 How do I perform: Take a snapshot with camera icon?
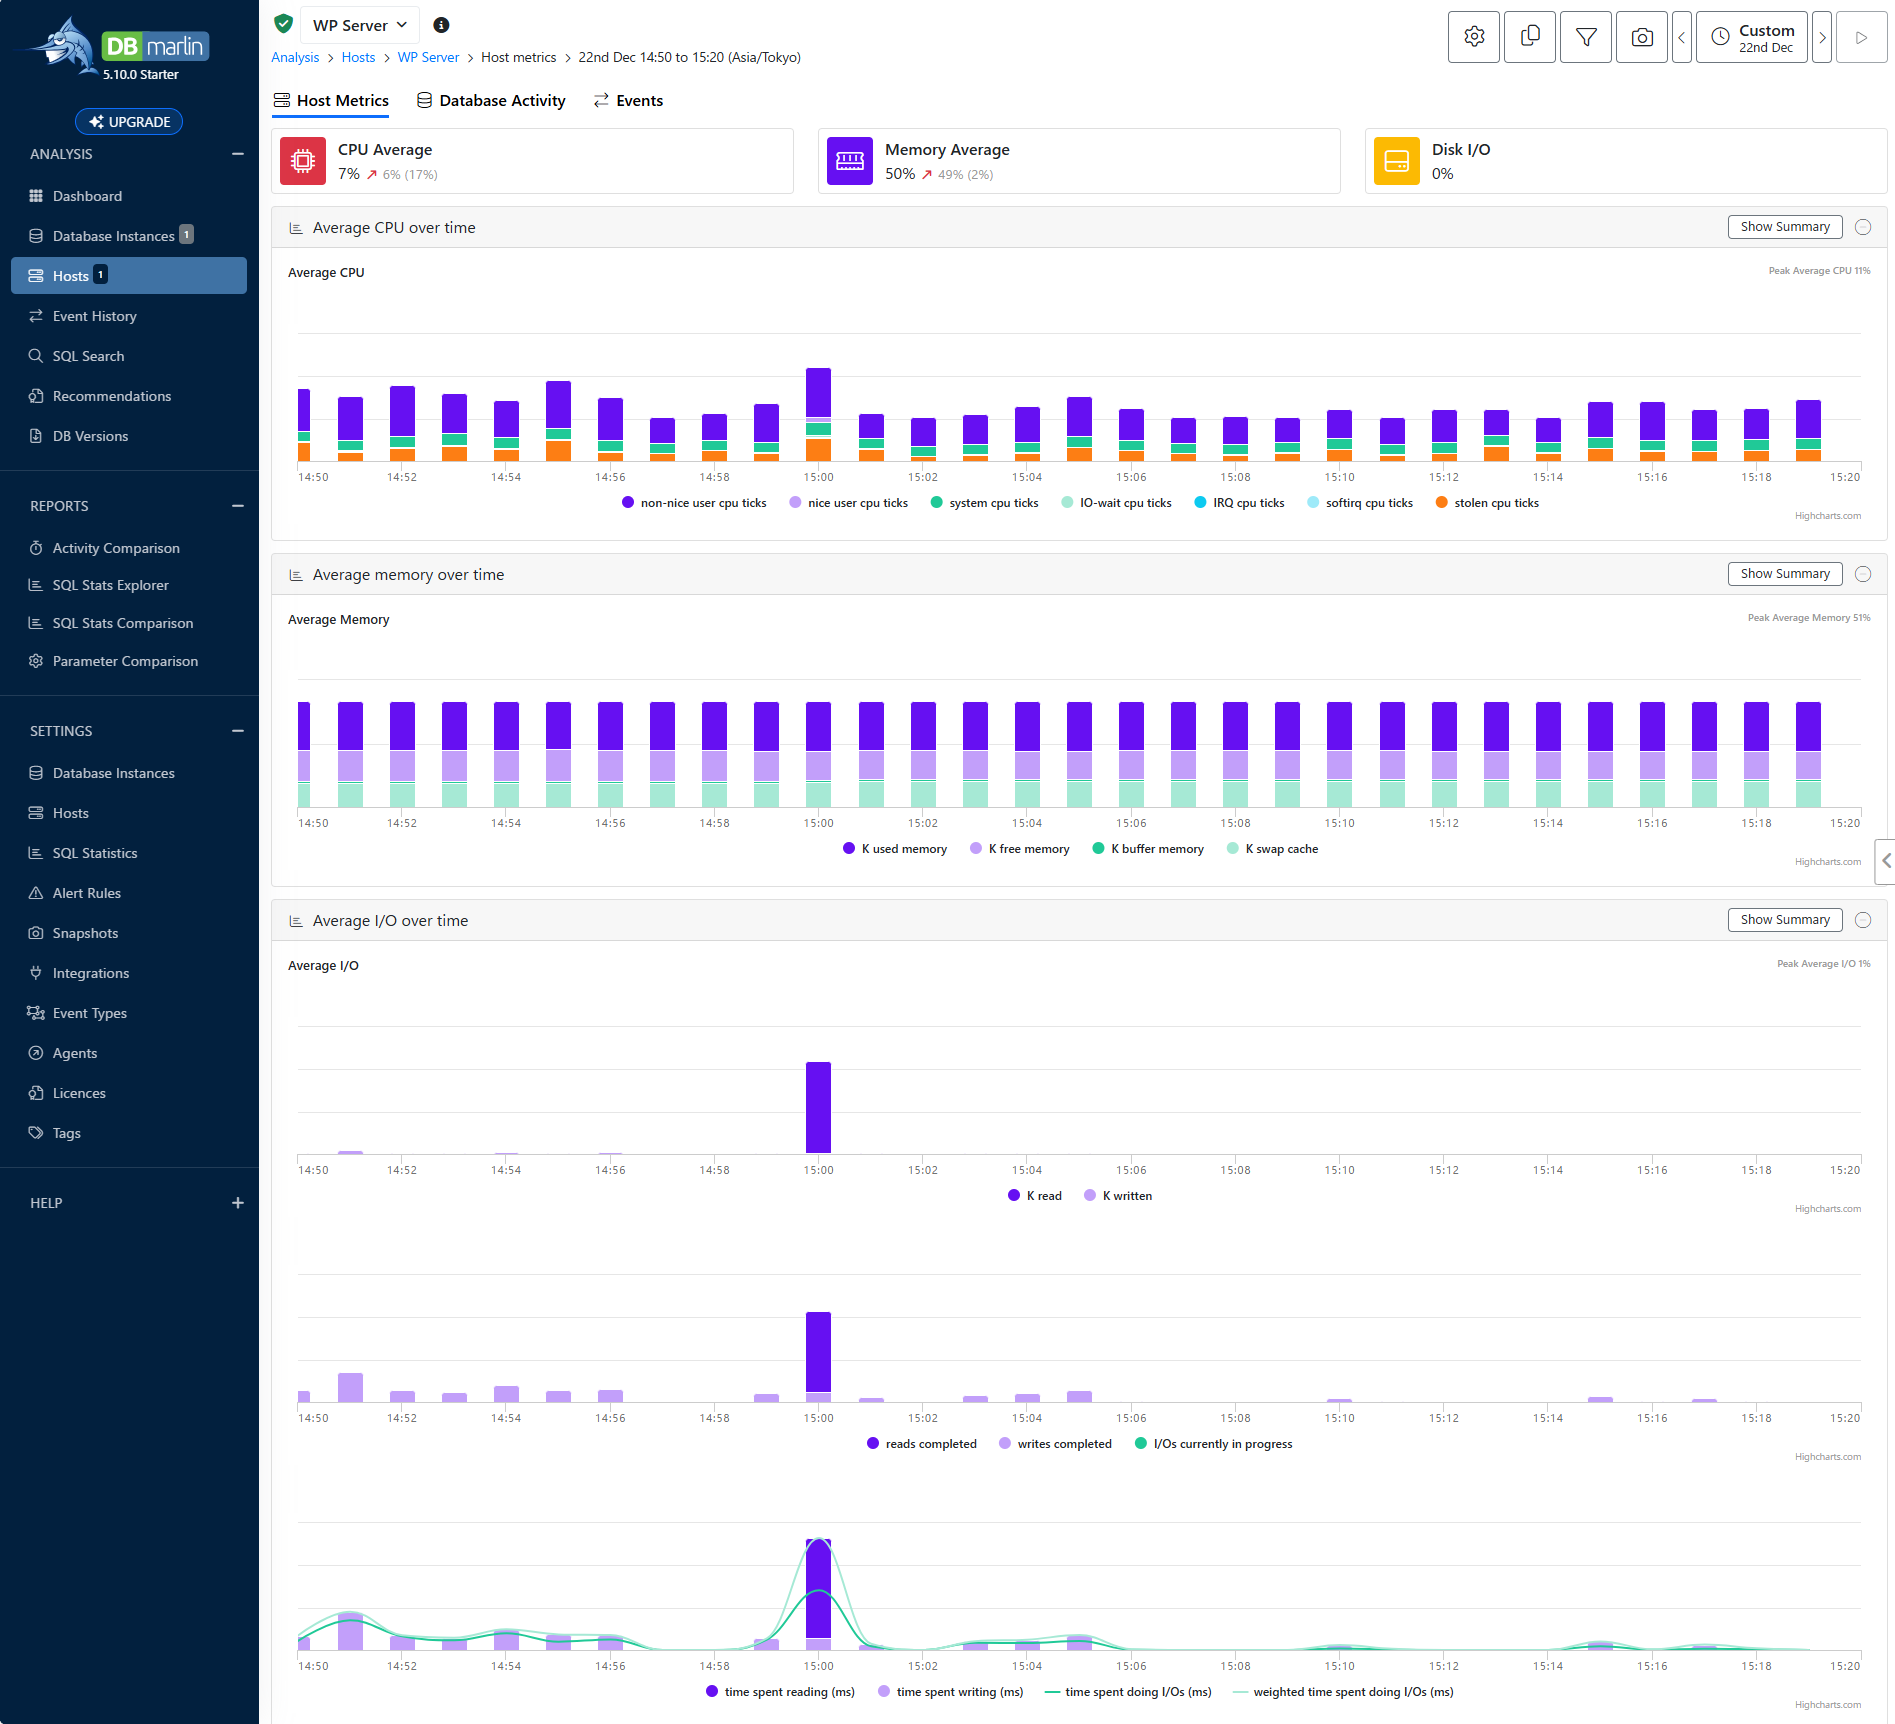(x=1641, y=37)
